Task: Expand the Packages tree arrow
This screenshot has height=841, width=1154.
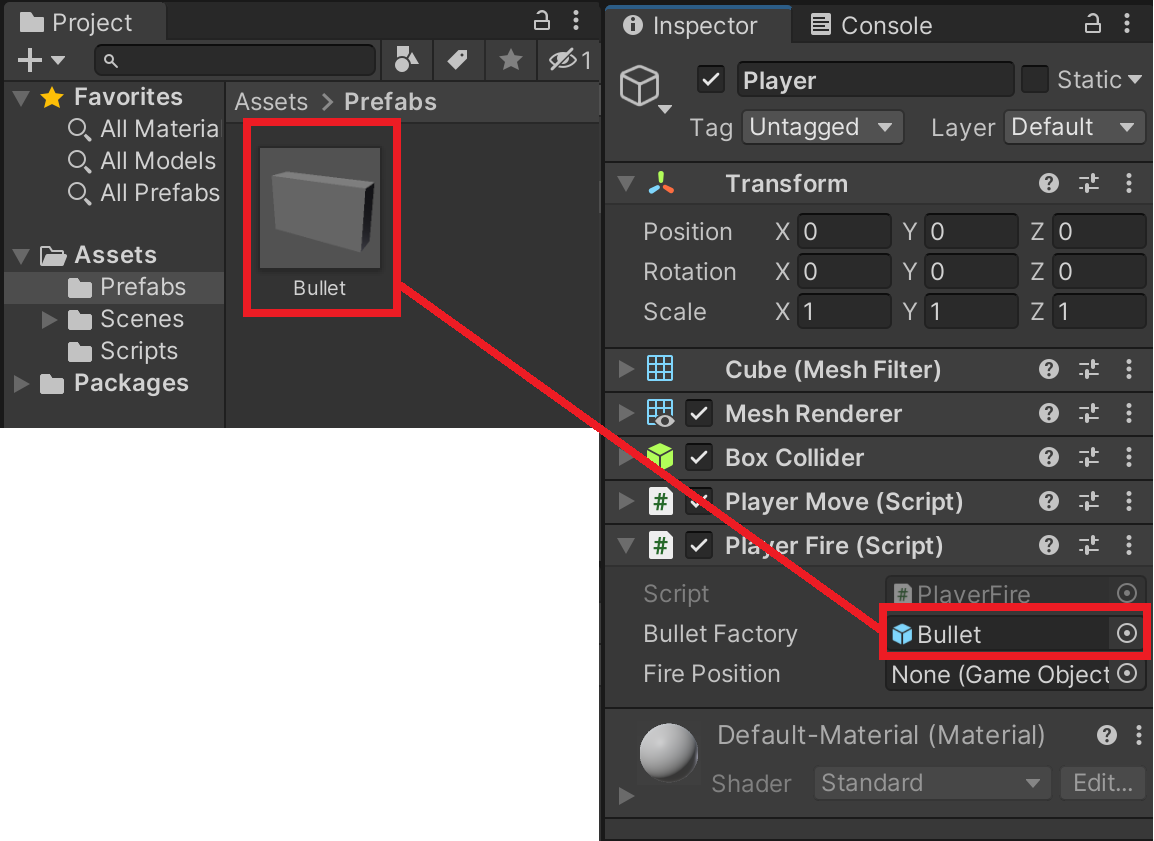Action: coord(21,383)
